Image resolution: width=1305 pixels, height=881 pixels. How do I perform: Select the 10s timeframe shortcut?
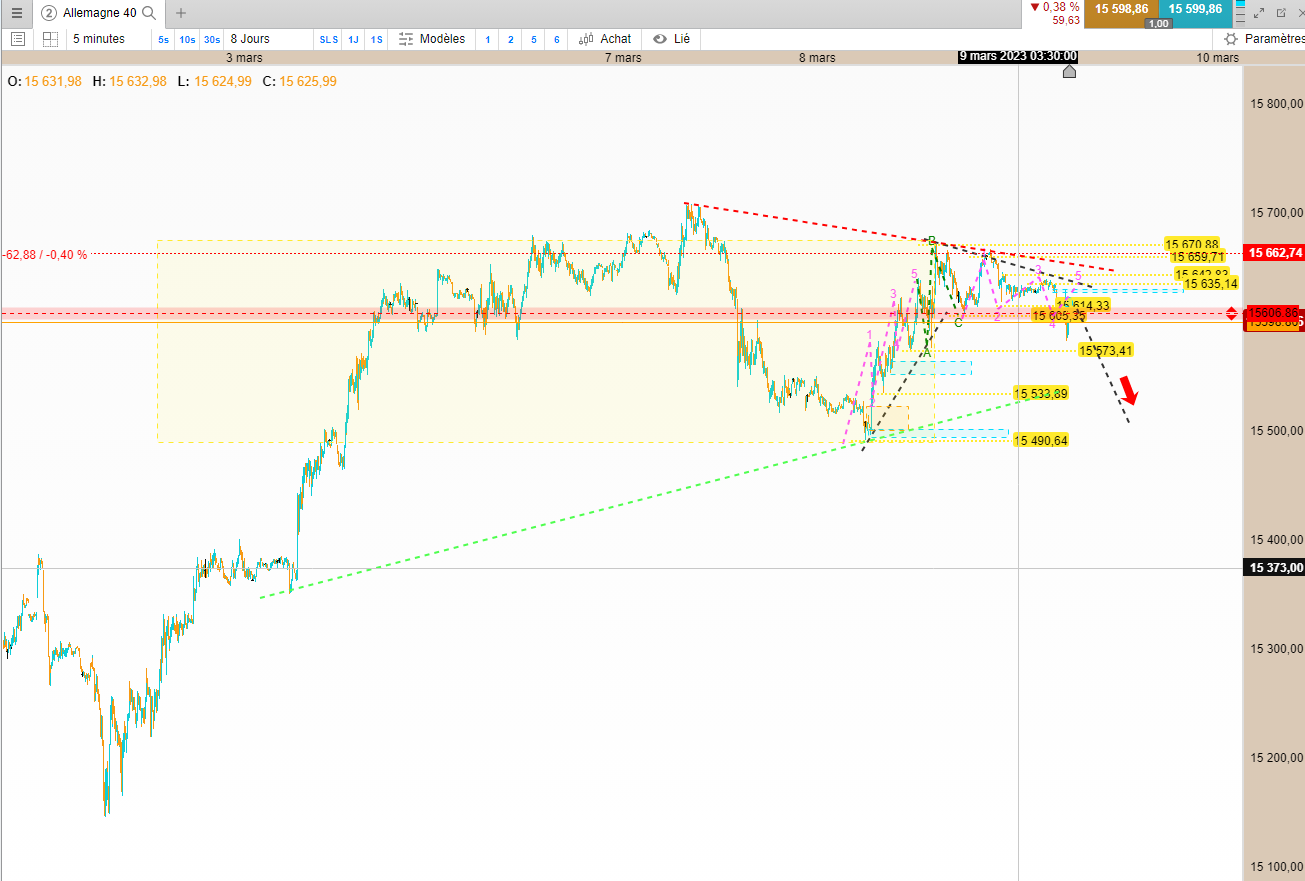click(187, 39)
